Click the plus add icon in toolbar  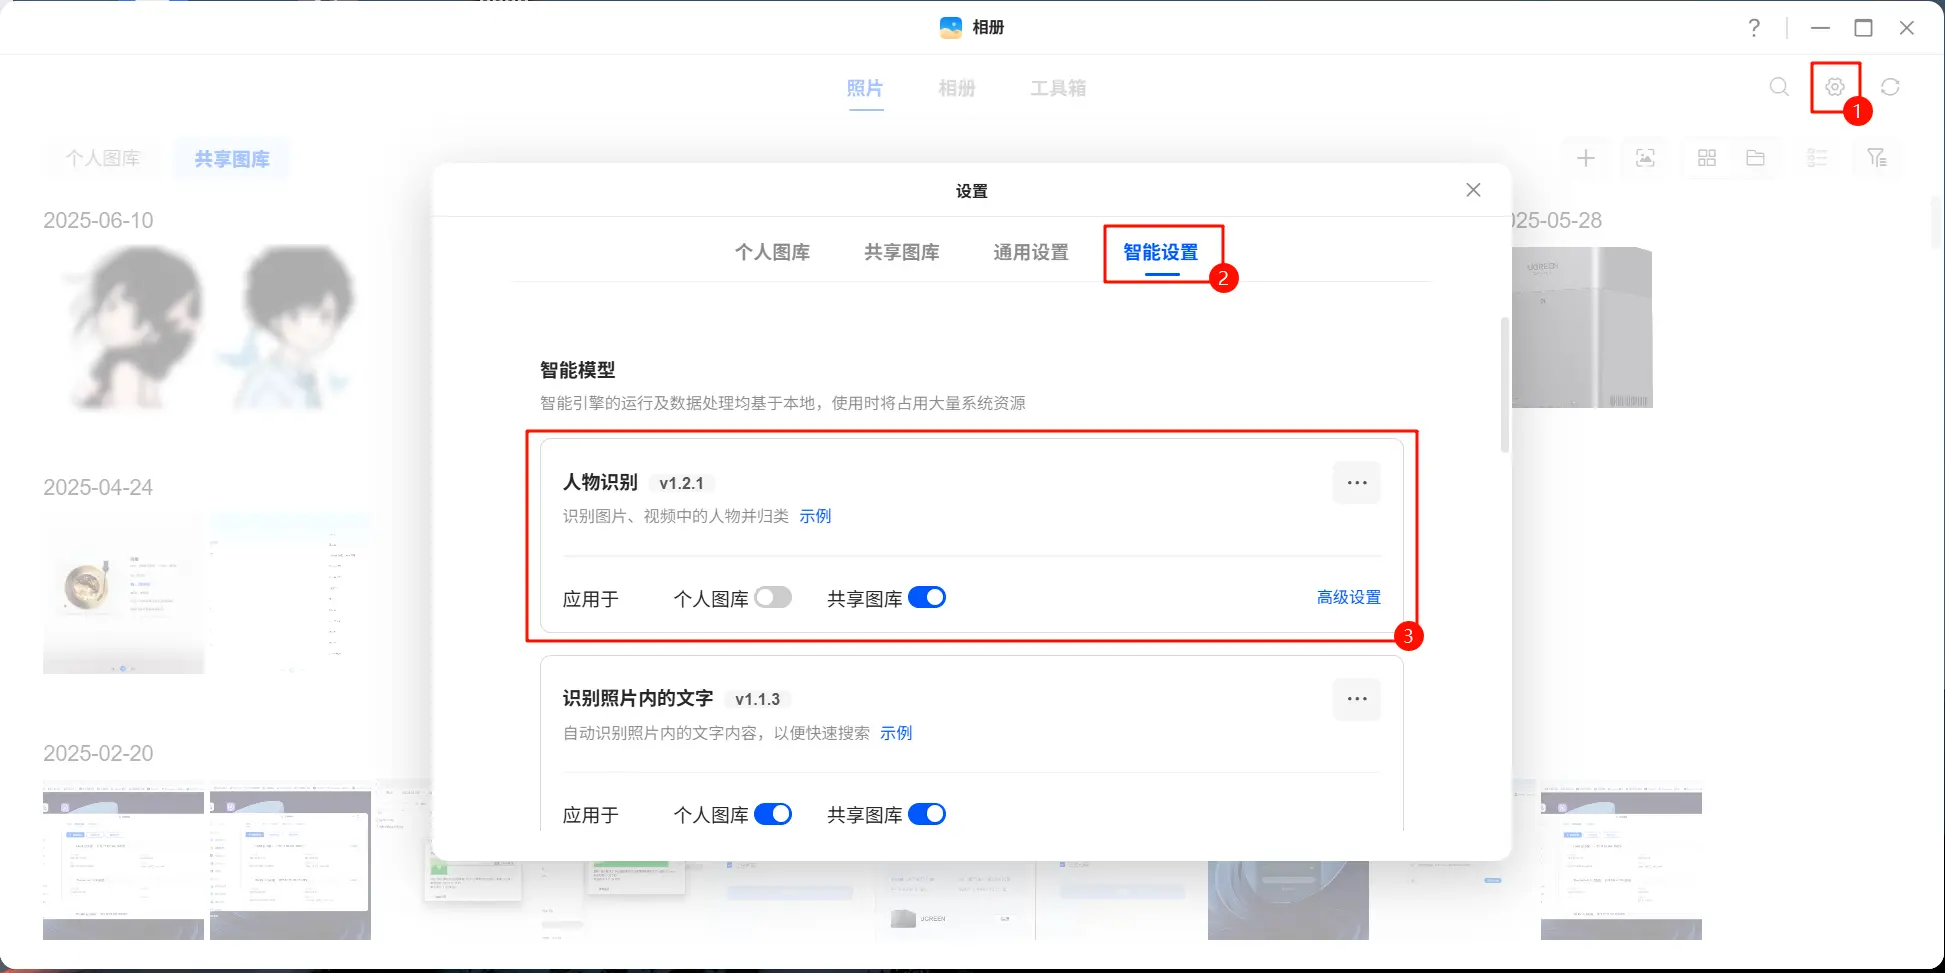pyautogui.click(x=1586, y=158)
